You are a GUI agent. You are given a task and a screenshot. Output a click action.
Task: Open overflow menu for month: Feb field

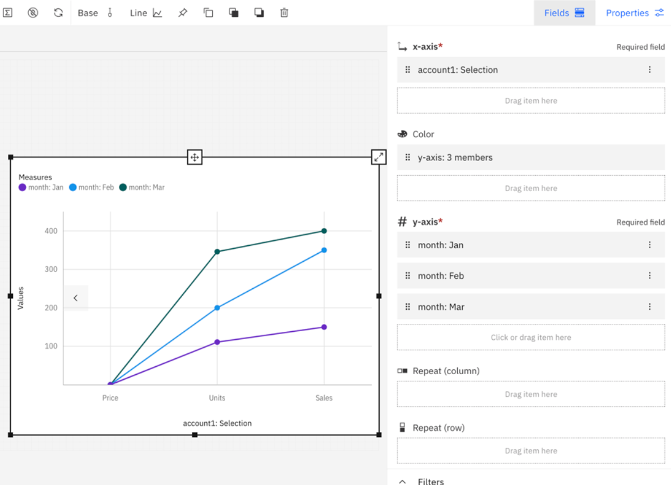click(650, 276)
